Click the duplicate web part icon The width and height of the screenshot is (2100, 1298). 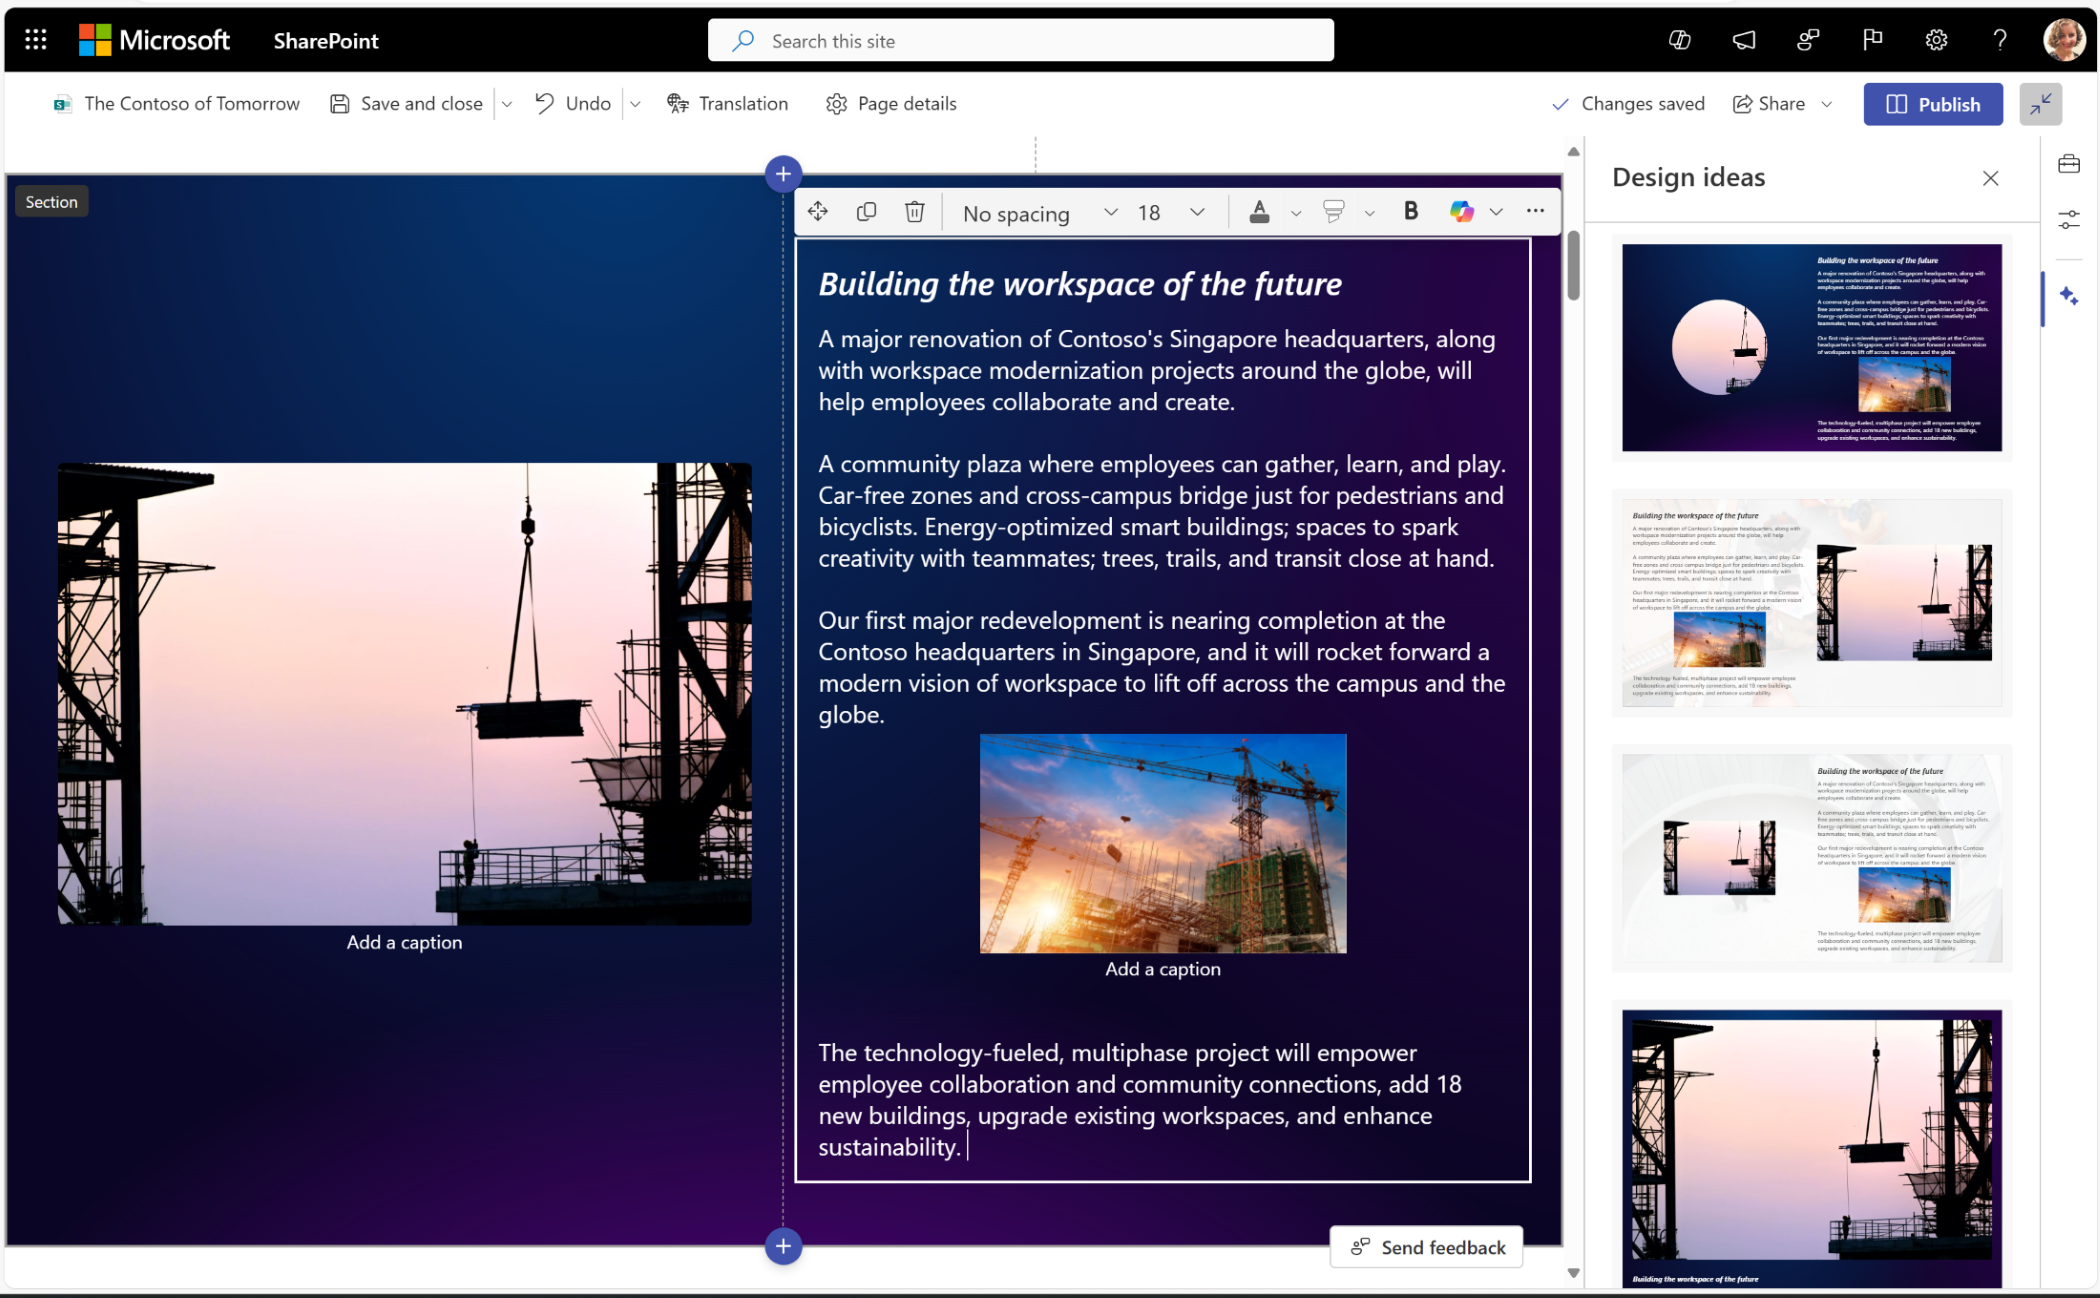pyautogui.click(x=866, y=210)
